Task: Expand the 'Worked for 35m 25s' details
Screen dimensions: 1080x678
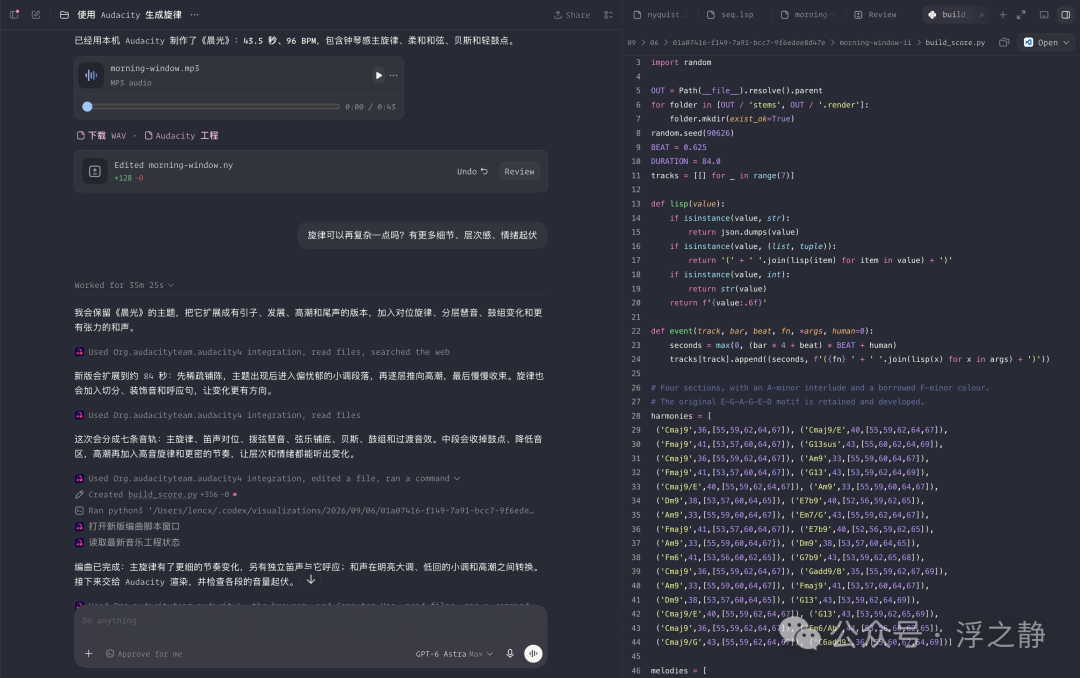Action: (x=124, y=285)
